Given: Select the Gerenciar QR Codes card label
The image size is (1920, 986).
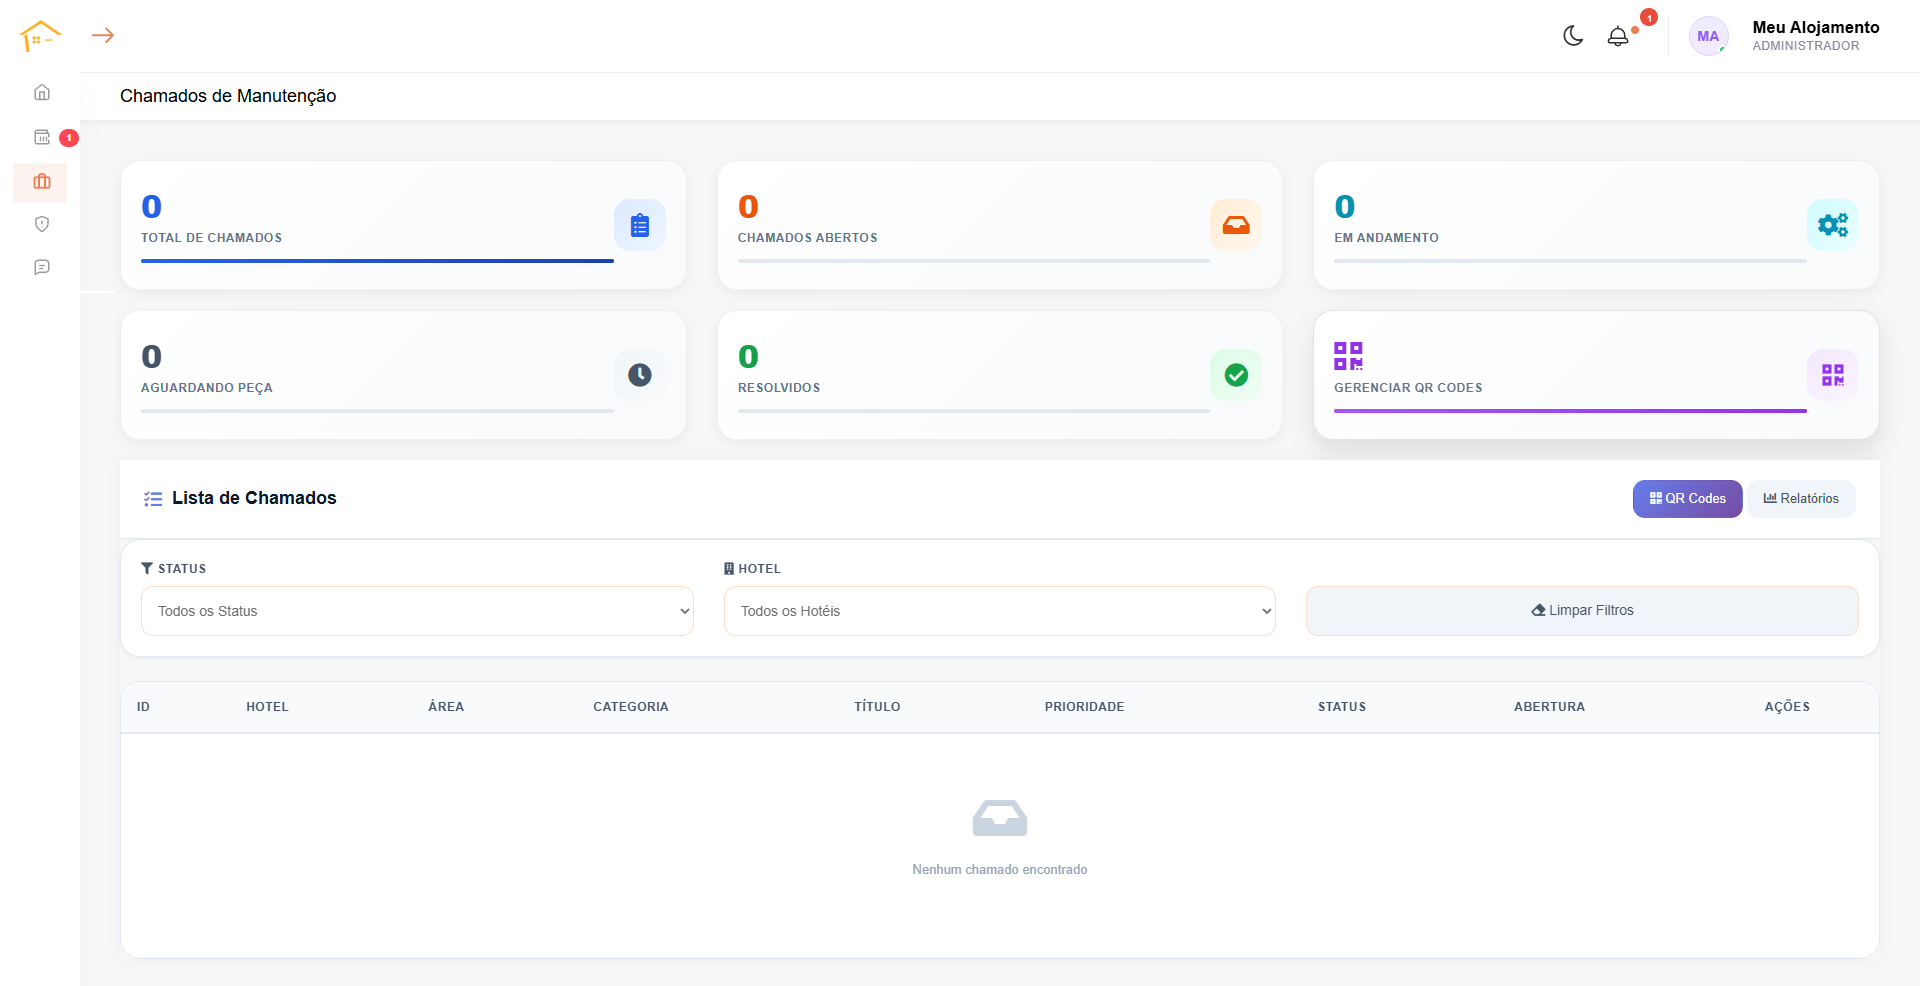Looking at the screenshot, I should tap(1408, 388).
